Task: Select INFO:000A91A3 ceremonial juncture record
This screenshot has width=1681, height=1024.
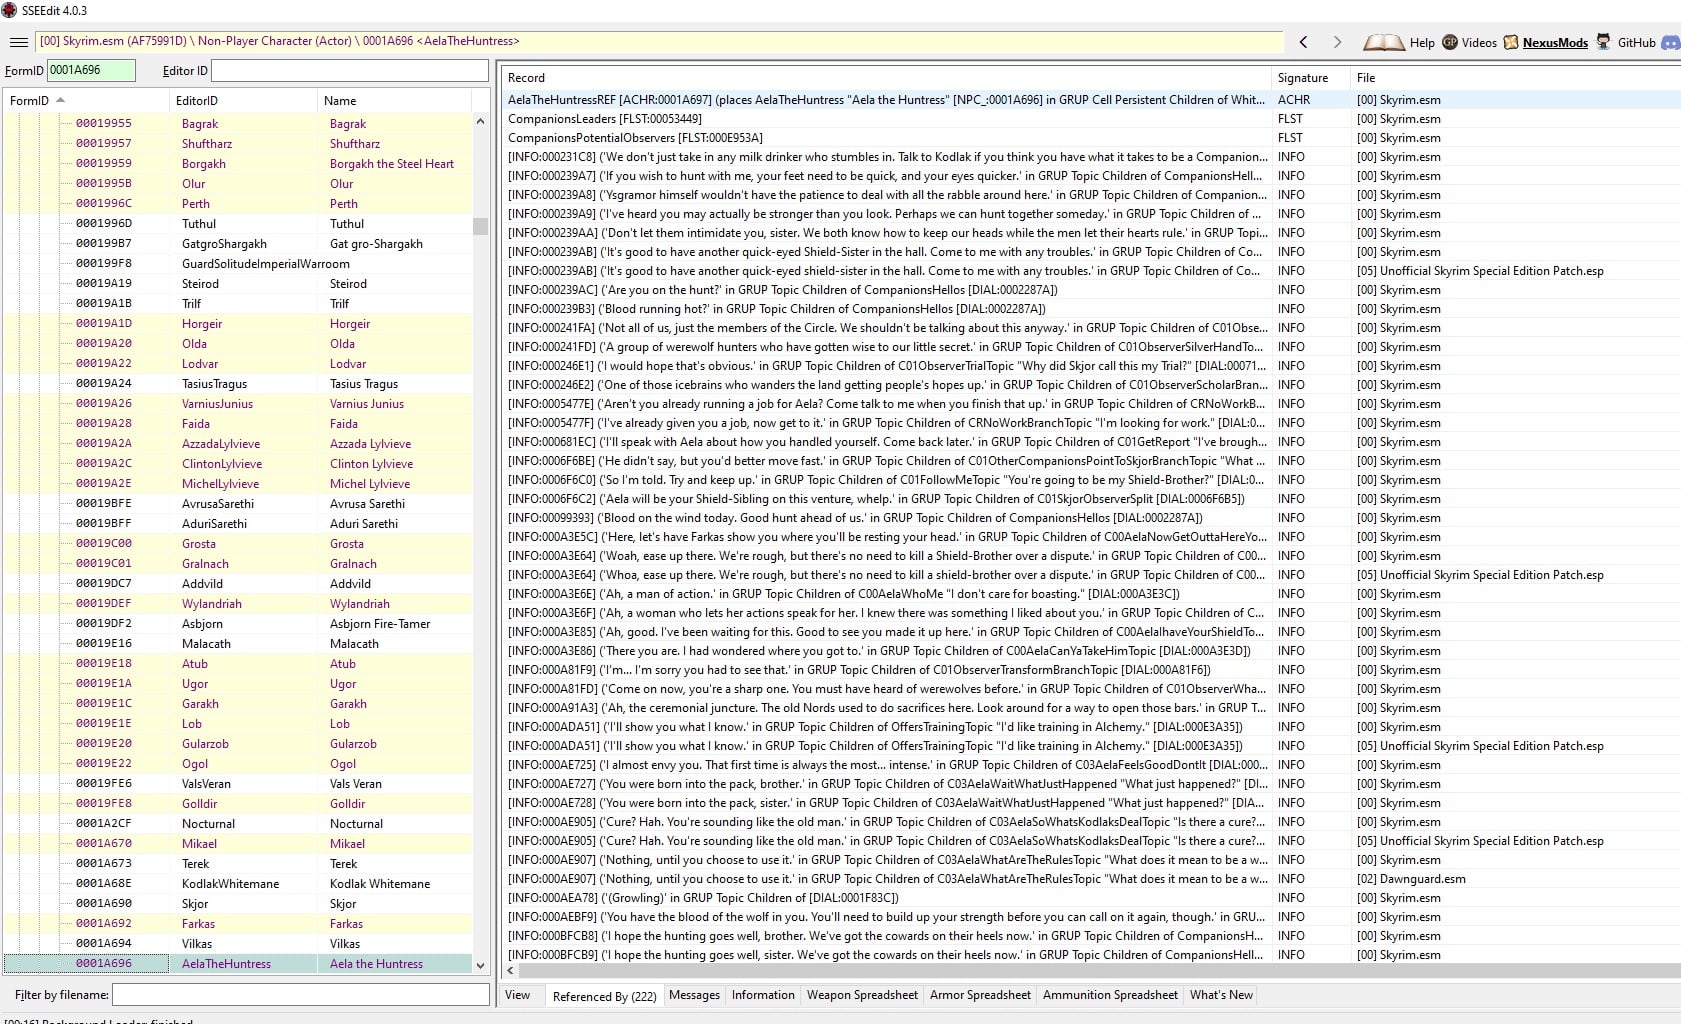Action: (x=1091, y=707)
